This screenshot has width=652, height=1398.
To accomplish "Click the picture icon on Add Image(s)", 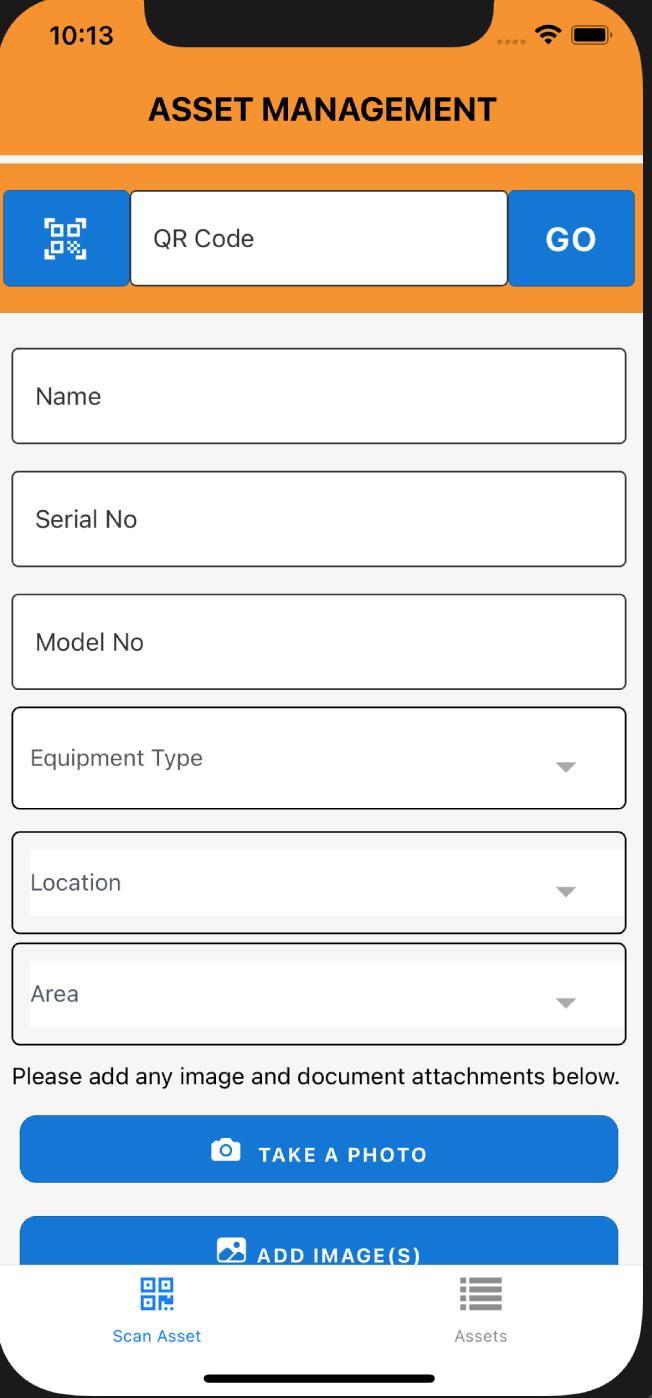I will coord(231,1250).
